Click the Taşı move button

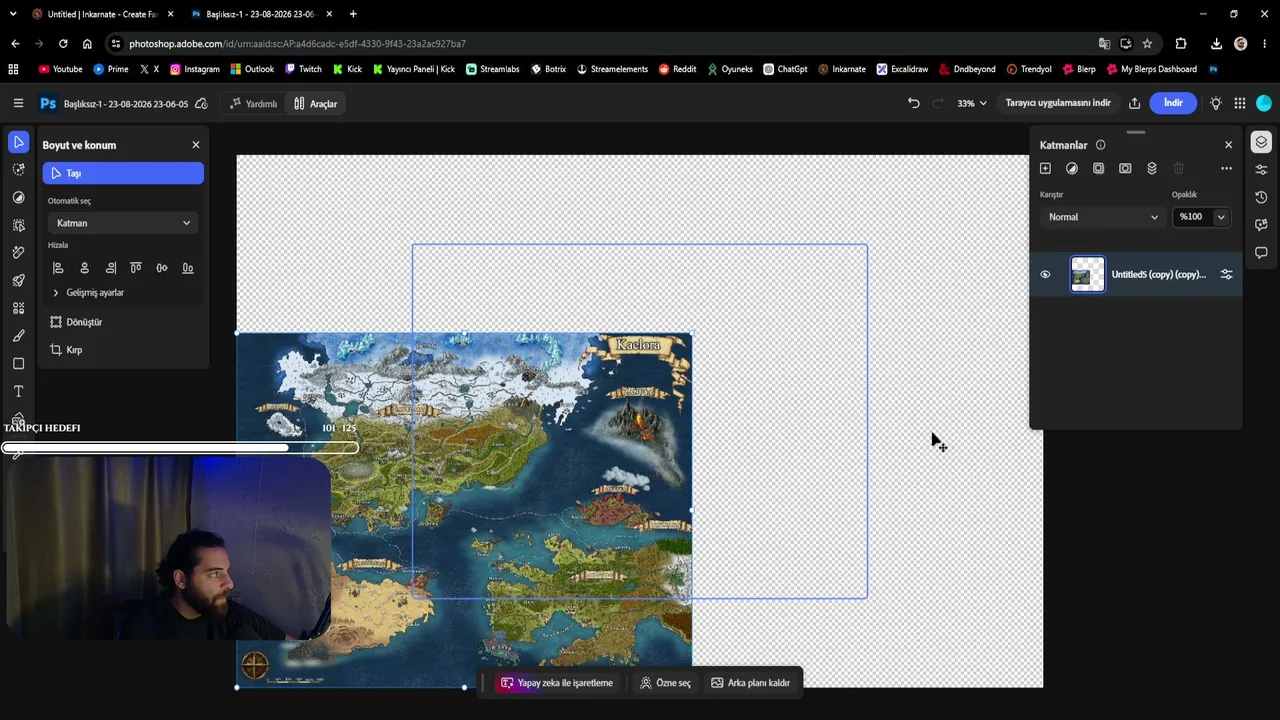click(x=123, y=173)
